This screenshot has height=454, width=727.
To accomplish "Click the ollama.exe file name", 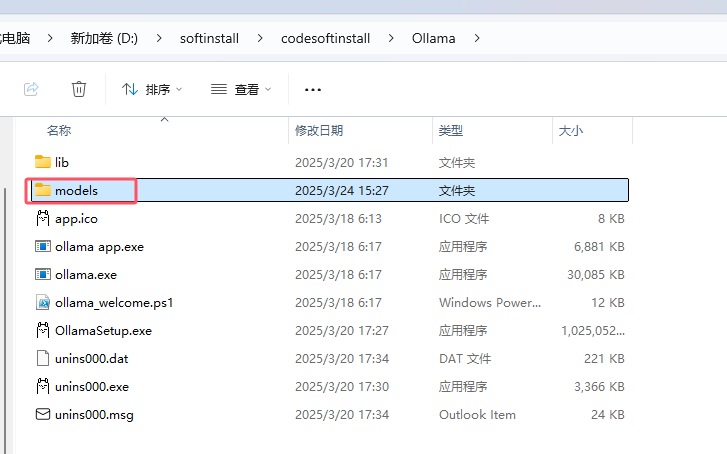I will (x=86, y=275).
